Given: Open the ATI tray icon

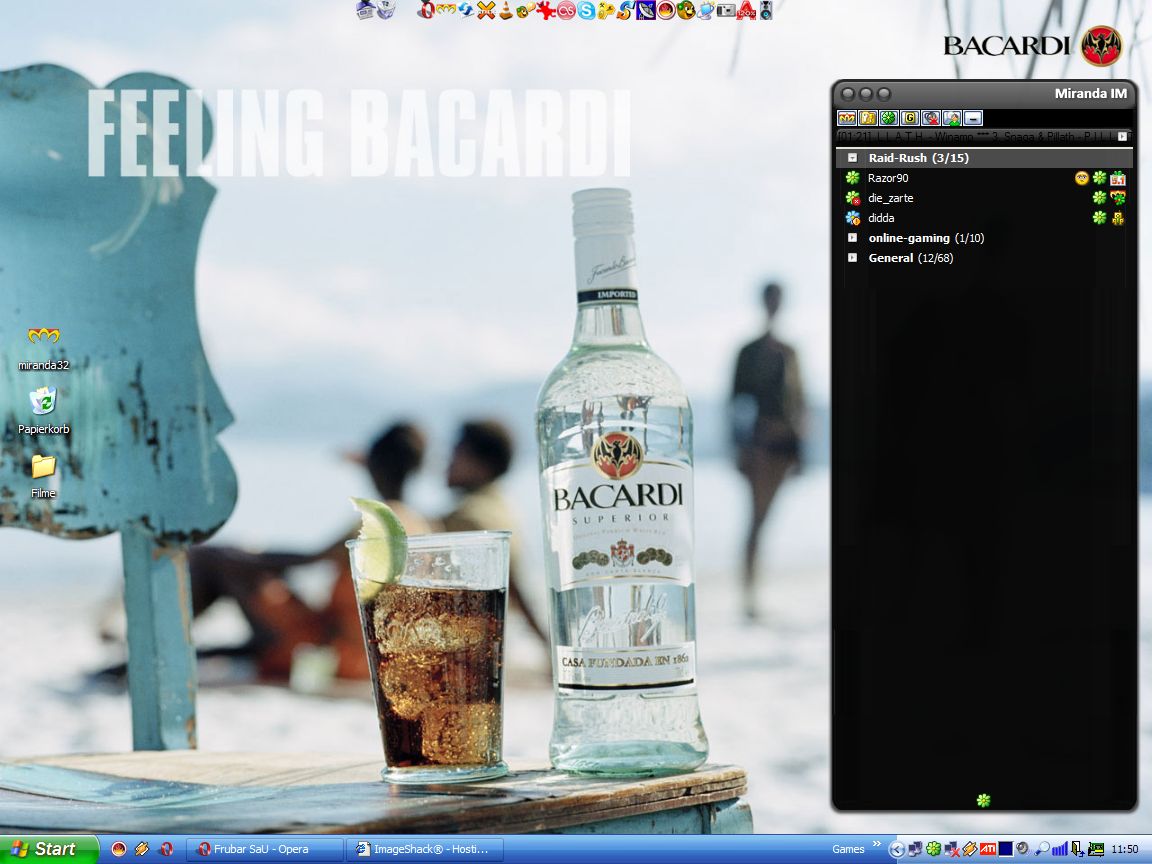Looking at the screenshot, I should (x=987, y=849).
